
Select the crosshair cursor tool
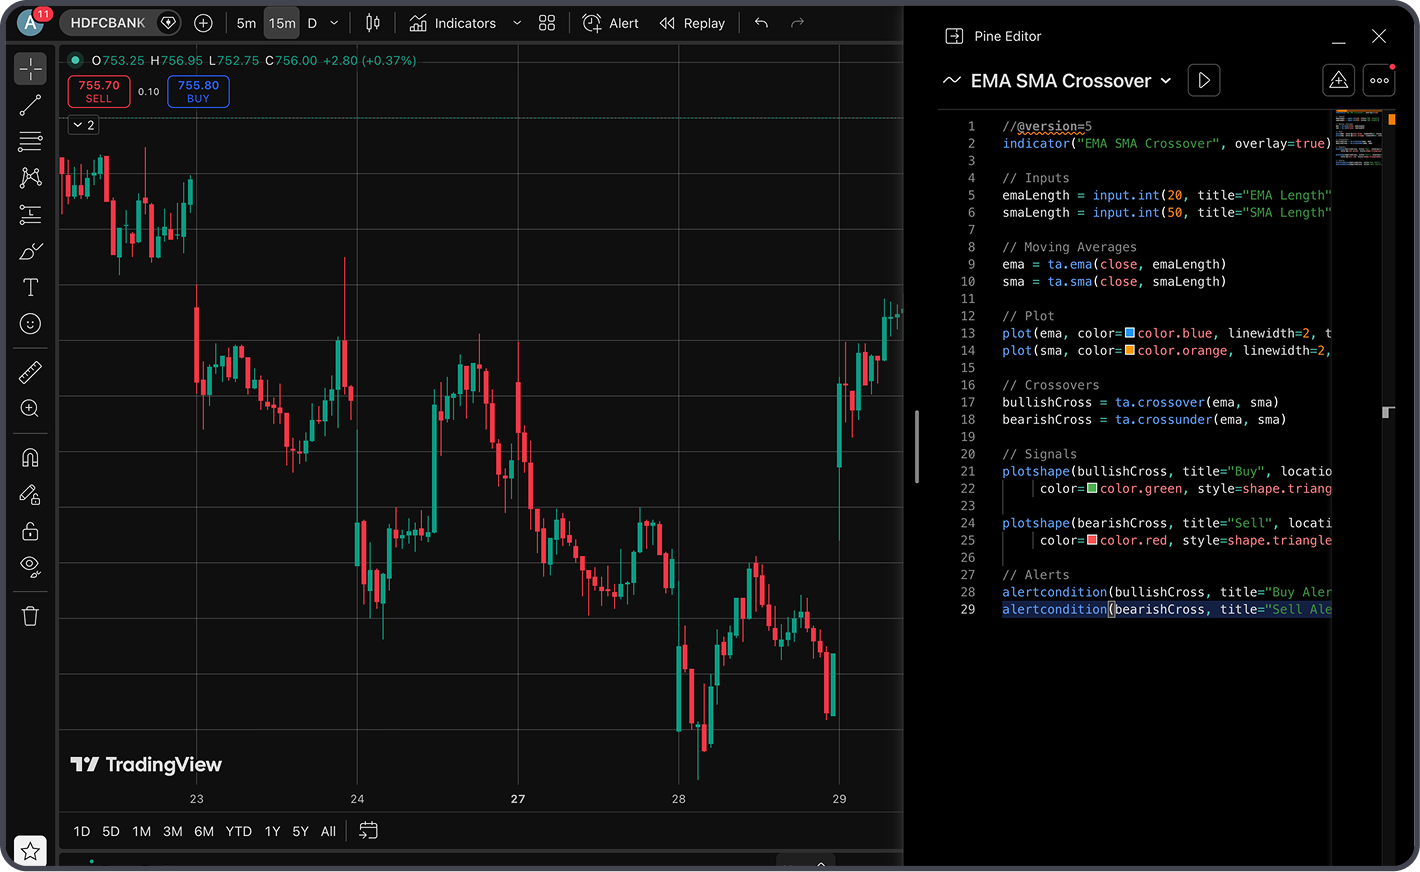pyautogui.click(x=31, y=68)
